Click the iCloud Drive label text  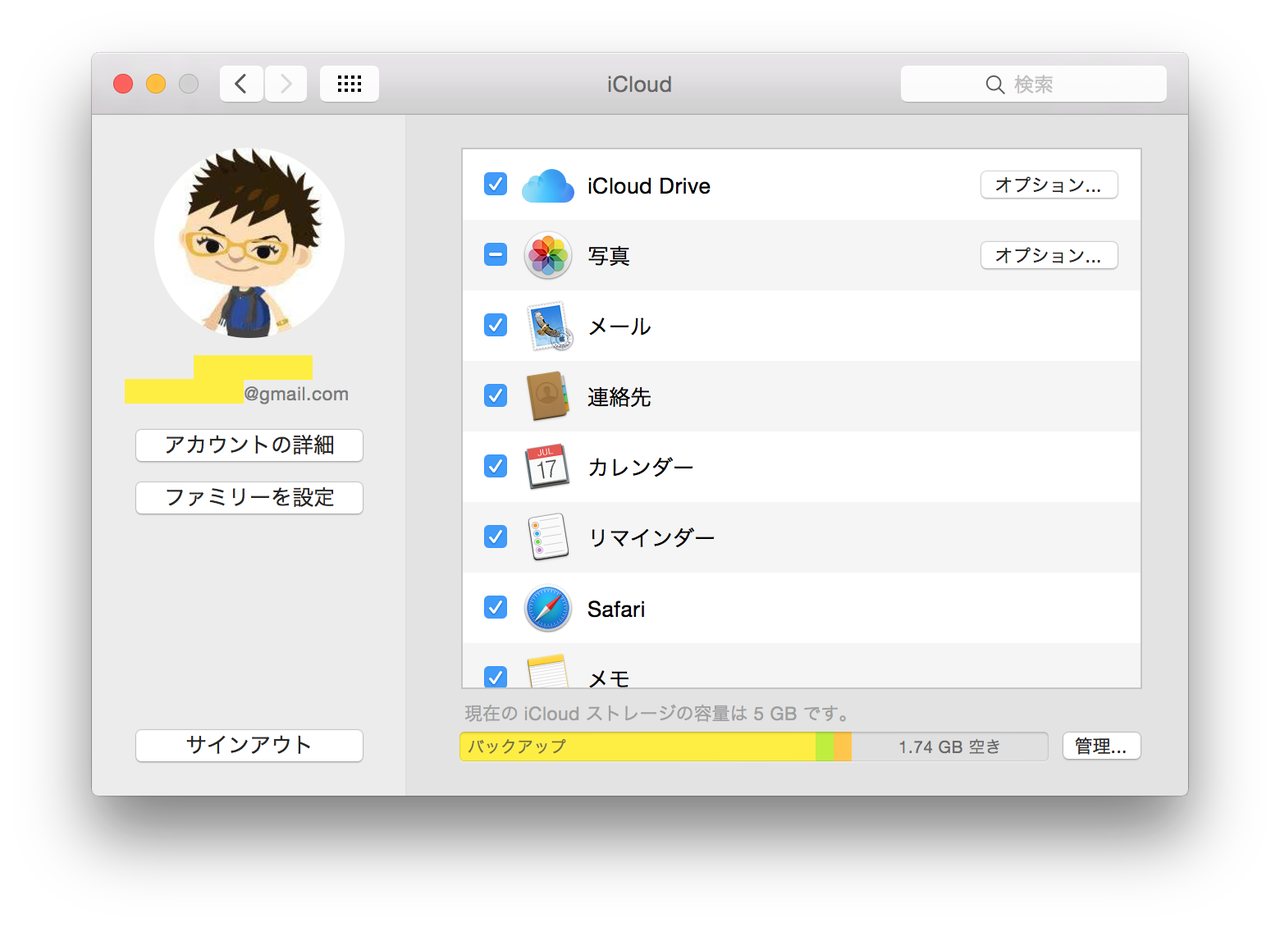[x=649, y=186]
